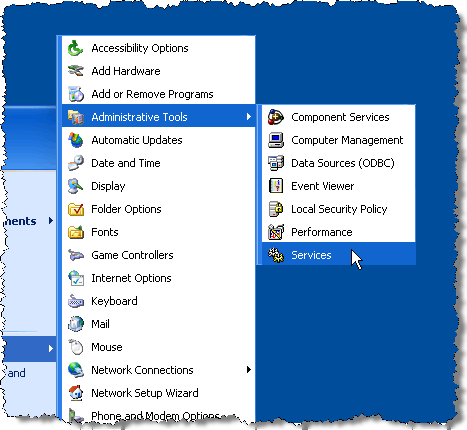Launch Event Viewer
Image resolution: width=467 pixels, height=430 pixels.
pyautogui.click(x=339, y=186)
